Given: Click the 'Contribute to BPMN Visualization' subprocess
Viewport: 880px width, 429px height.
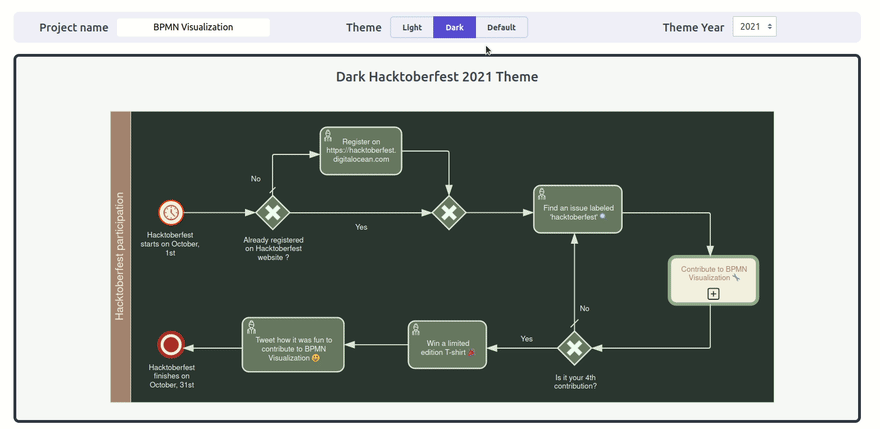Looking at the screenshot, I should [713, 280].
